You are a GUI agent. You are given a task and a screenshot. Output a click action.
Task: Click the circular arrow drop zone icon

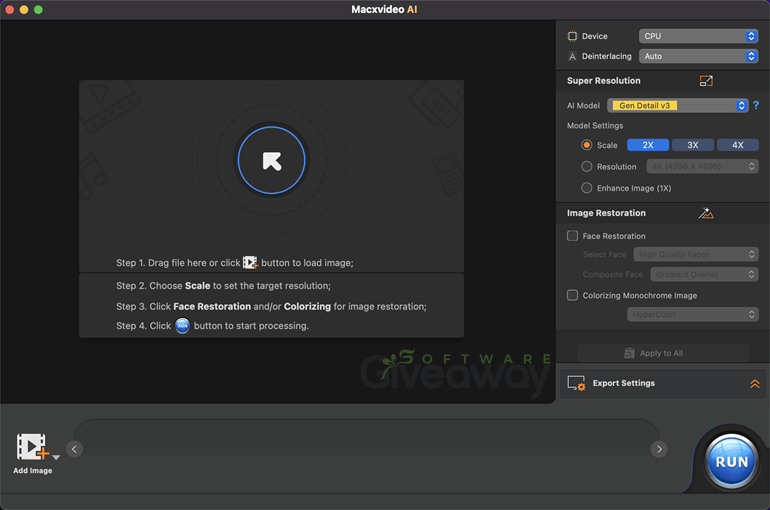(272, 161)
